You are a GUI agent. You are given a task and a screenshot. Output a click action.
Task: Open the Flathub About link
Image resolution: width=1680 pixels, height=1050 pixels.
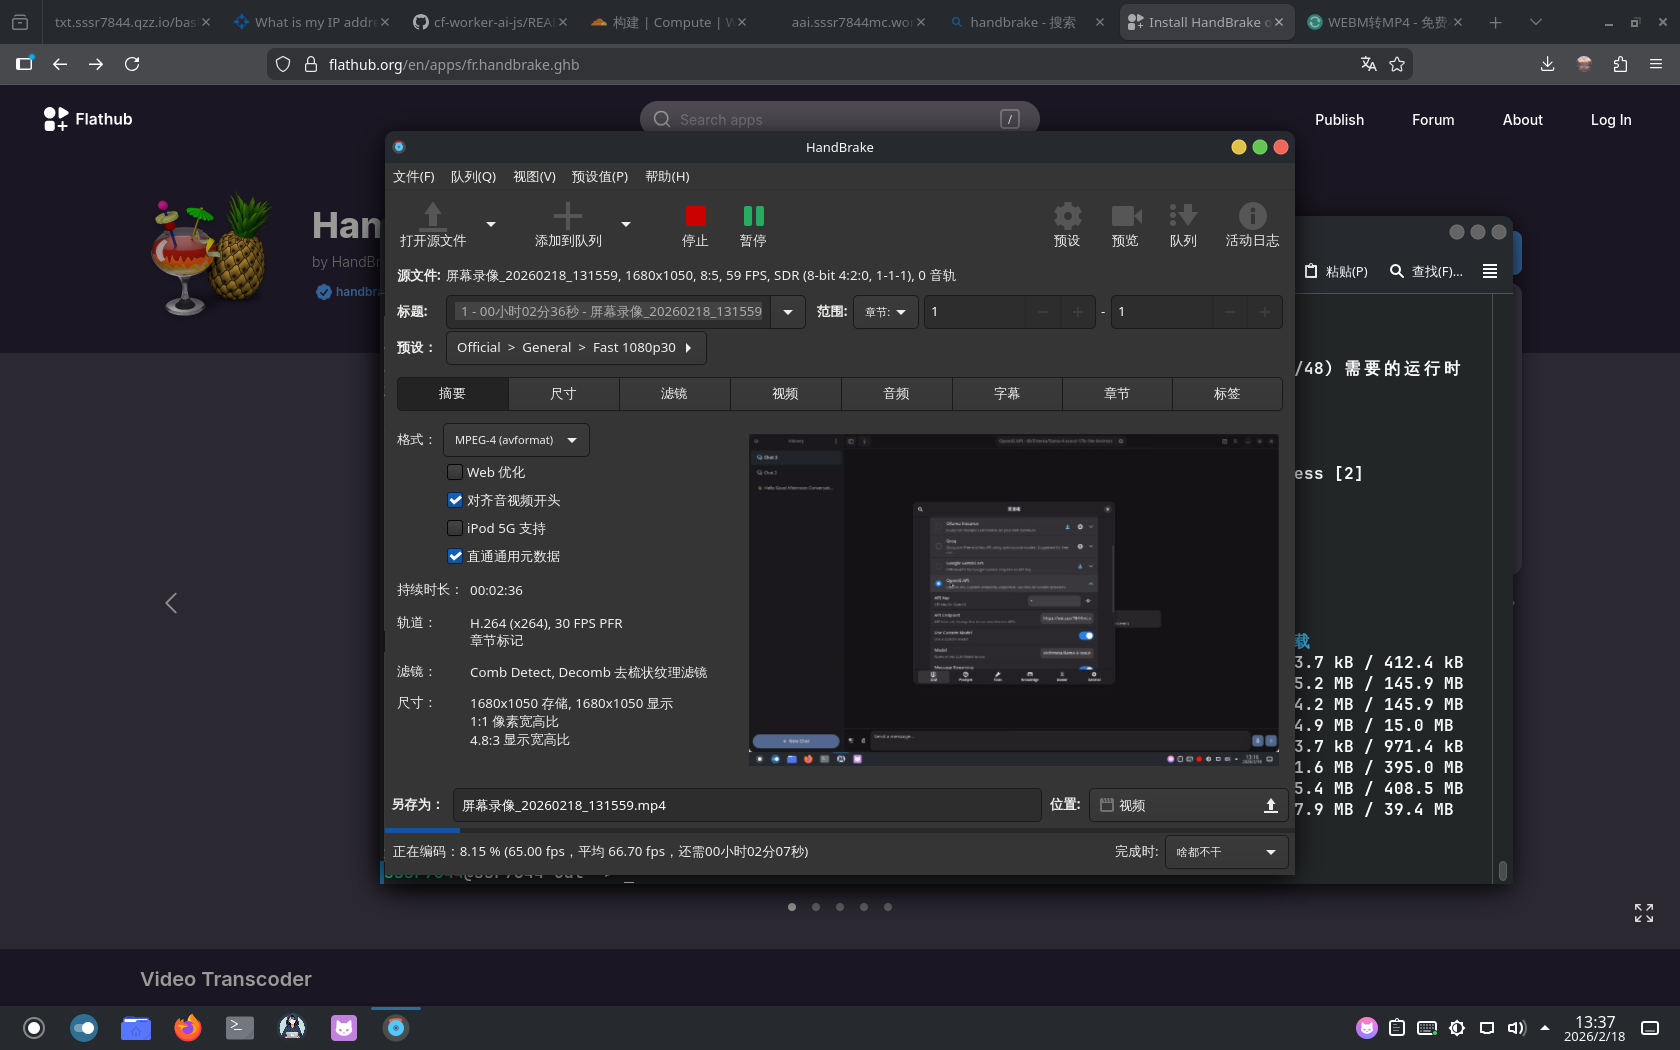click(x=1522, y=120)
